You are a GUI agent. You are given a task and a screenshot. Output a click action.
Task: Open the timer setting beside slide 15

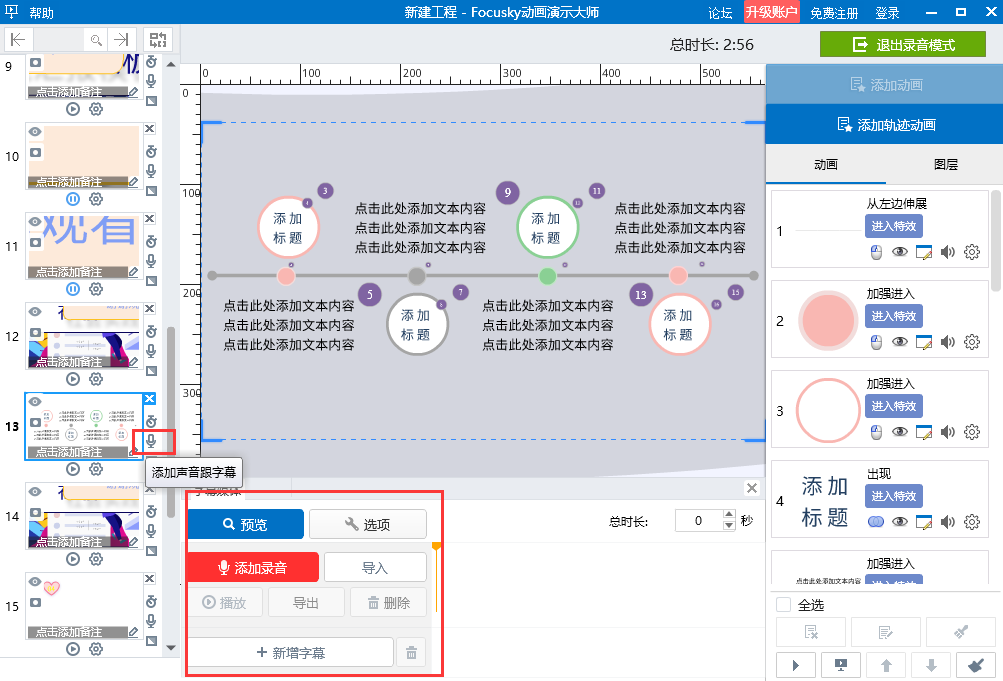point(151,602)
